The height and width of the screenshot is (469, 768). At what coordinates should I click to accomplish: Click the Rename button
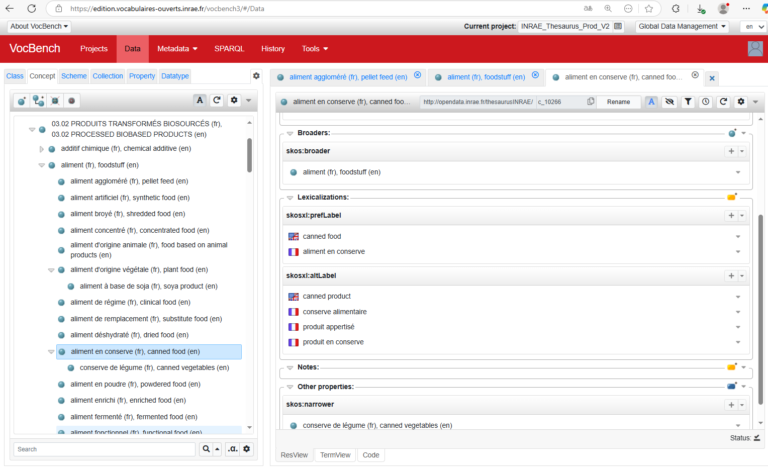(x=619, y=102)
